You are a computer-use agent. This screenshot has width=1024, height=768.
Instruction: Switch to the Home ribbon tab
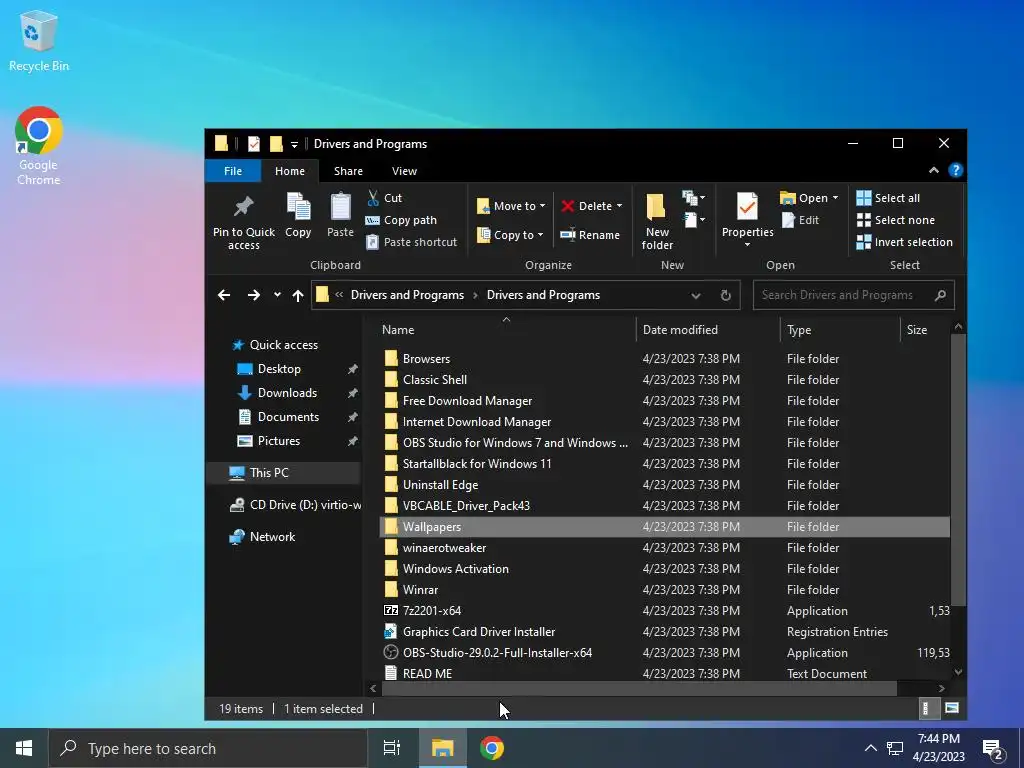click(x=290, y=171)
